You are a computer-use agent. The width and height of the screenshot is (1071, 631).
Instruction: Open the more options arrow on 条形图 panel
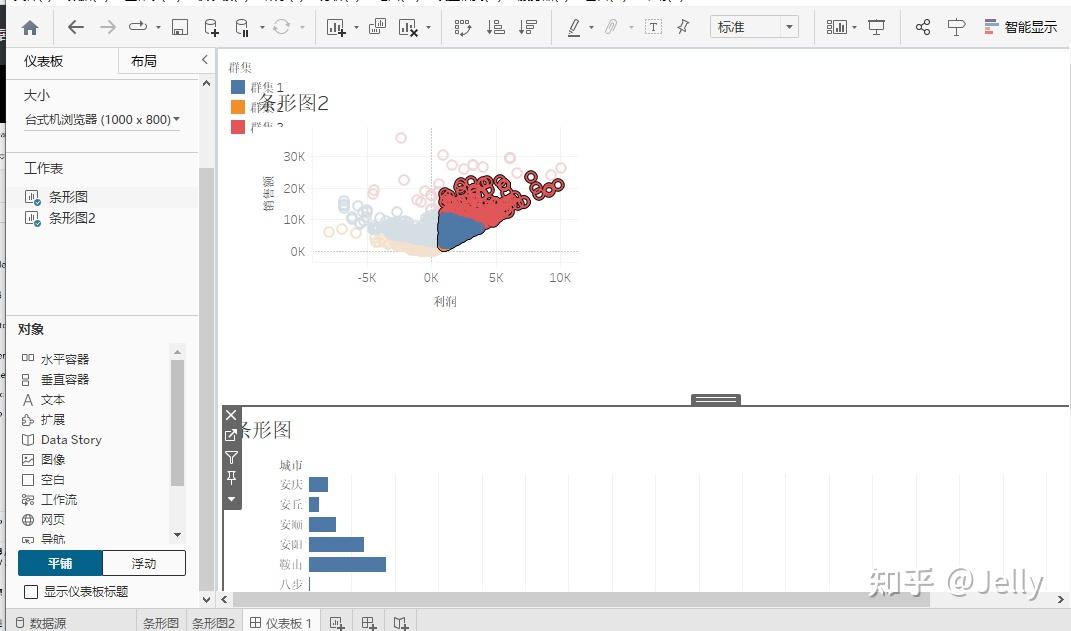point(232,499)
